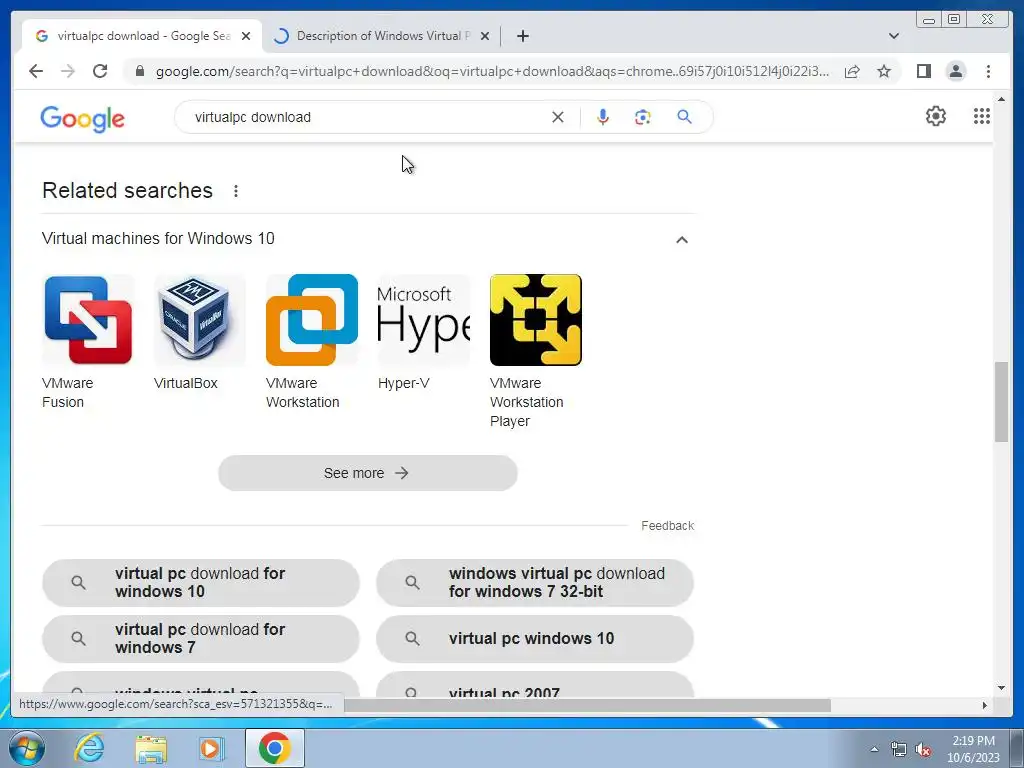The height and width of the screenshot is (768, 1024).
Task: Click the forward navigation arrow
Action: [x=68, y=71]
